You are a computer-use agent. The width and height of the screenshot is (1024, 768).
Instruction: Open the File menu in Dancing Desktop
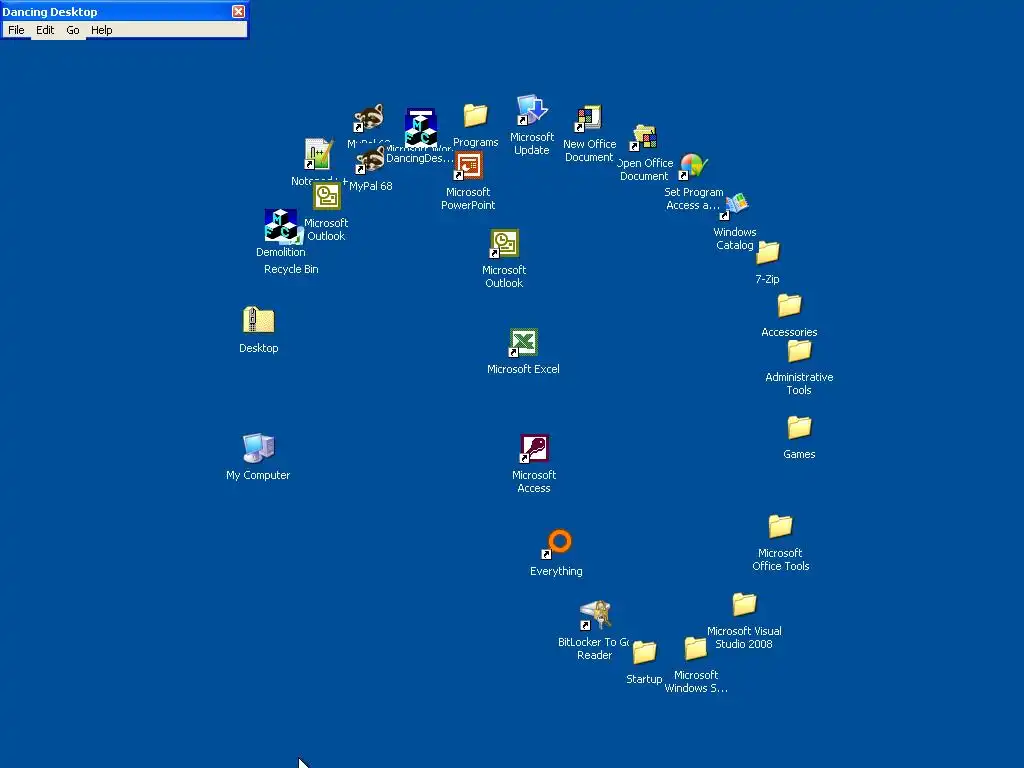(x=16, y=30)
